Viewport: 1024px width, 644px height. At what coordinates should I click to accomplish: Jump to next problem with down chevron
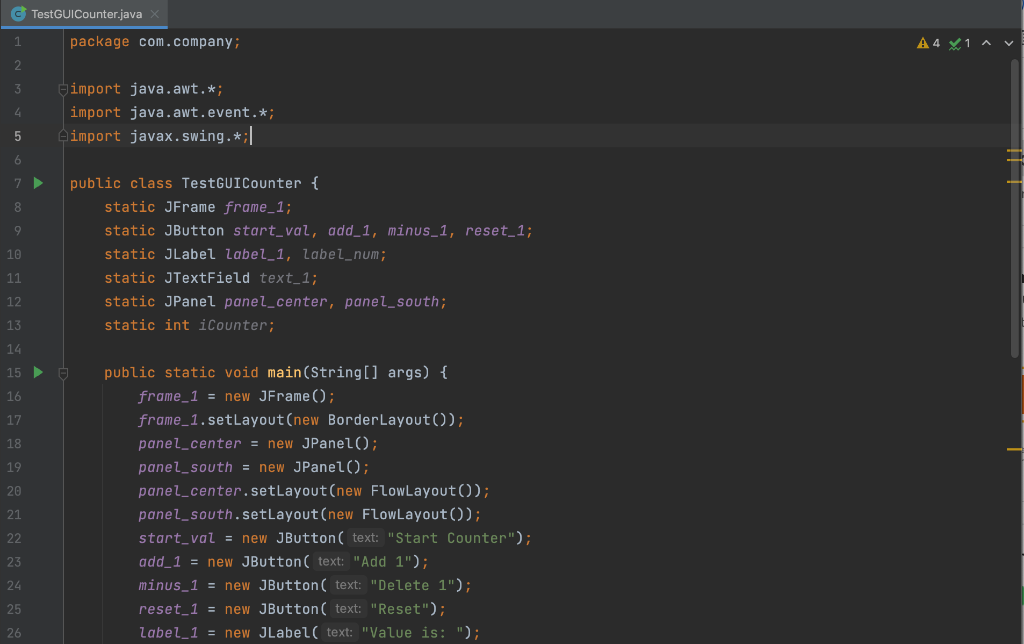click(x=1008, y=43)
